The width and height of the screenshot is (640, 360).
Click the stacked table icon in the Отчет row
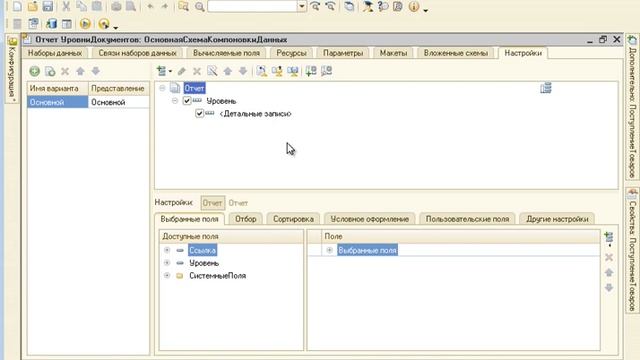546,88
